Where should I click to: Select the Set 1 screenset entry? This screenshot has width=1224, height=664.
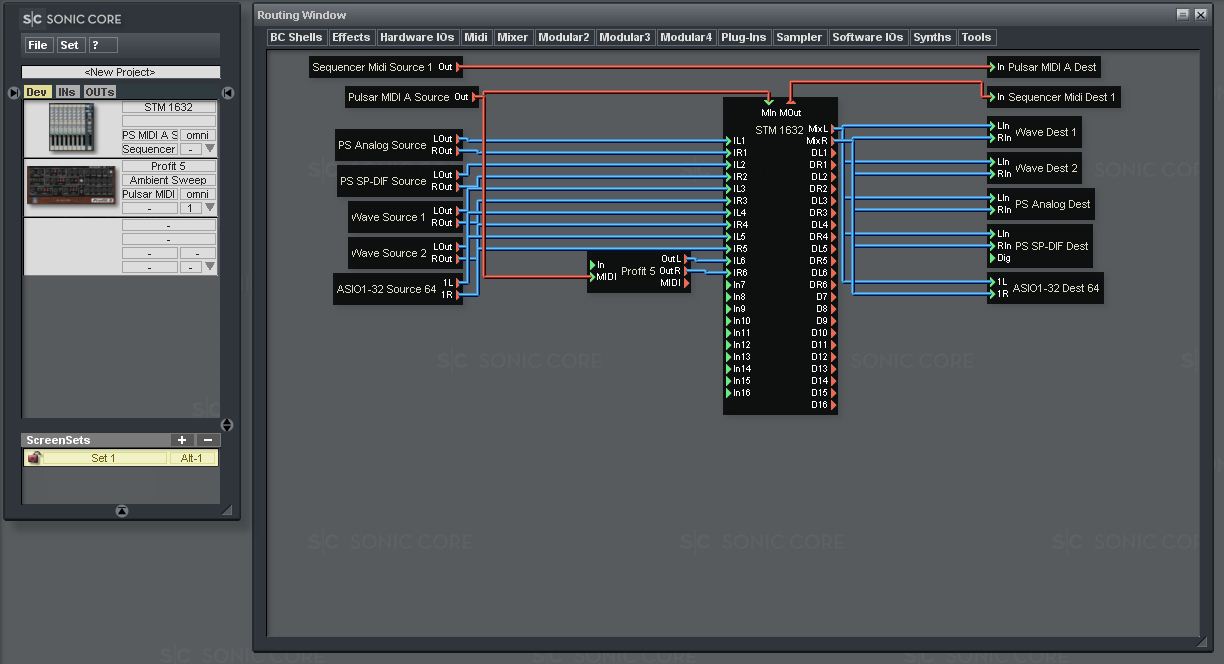(104, 458)
